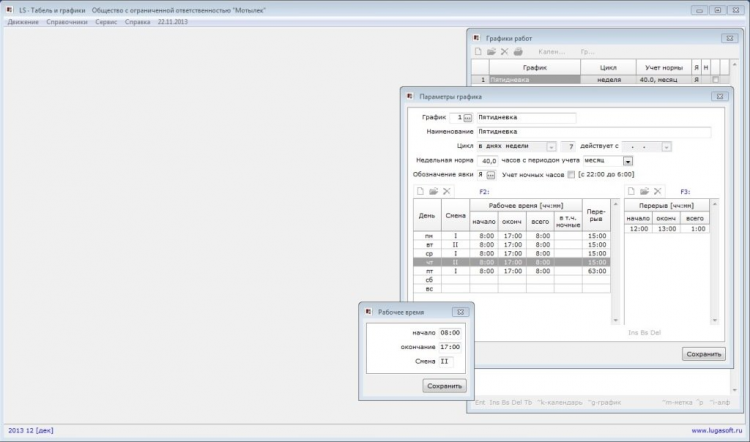Select пт row in work time table
The width and height of the screenshot is (750, 442).
(512, 271)
